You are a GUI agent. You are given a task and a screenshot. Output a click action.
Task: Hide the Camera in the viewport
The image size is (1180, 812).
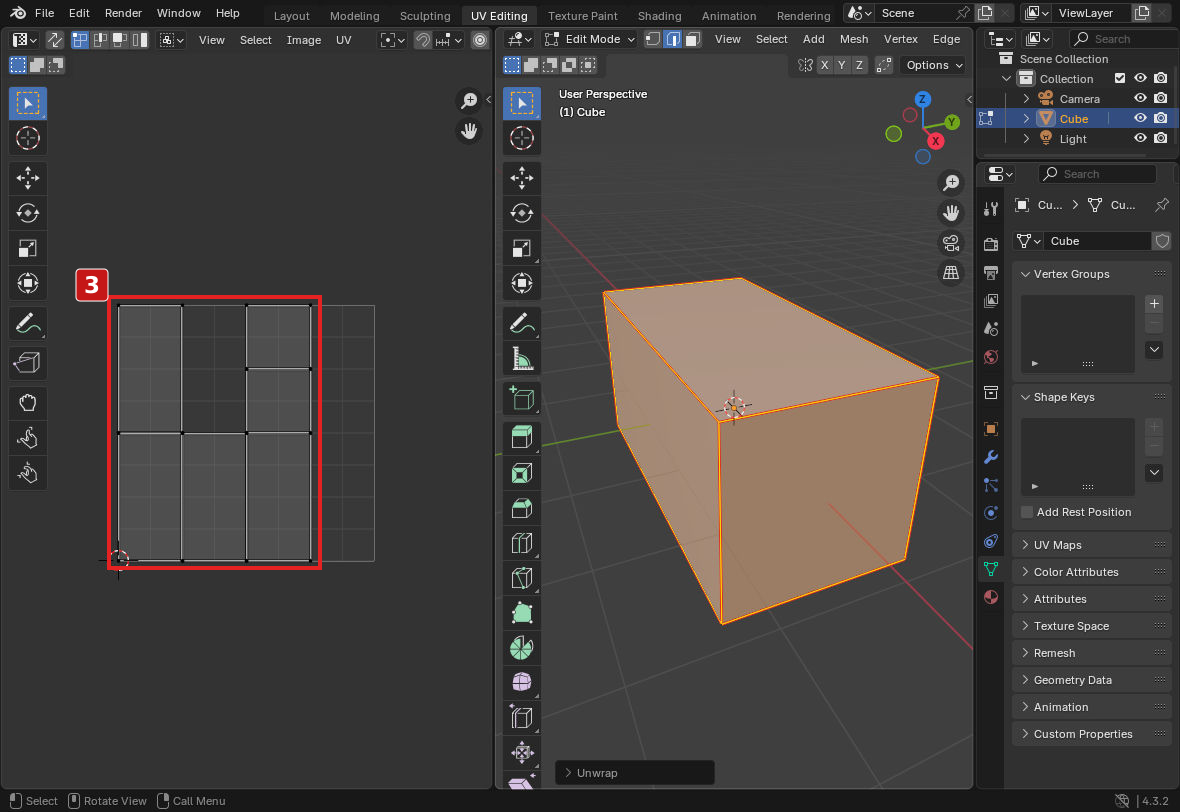pyautogui.click(x=1140, y=99)
